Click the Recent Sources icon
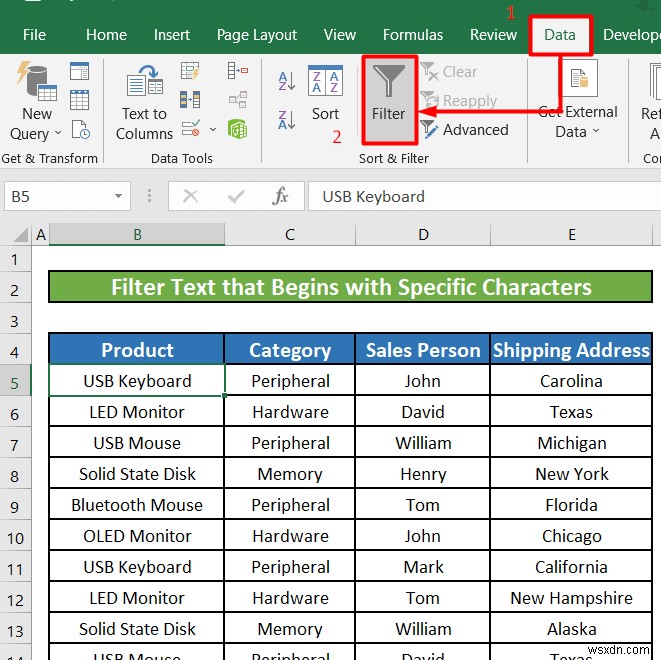This screenshot has width=661, height=660. pos(79,129)
